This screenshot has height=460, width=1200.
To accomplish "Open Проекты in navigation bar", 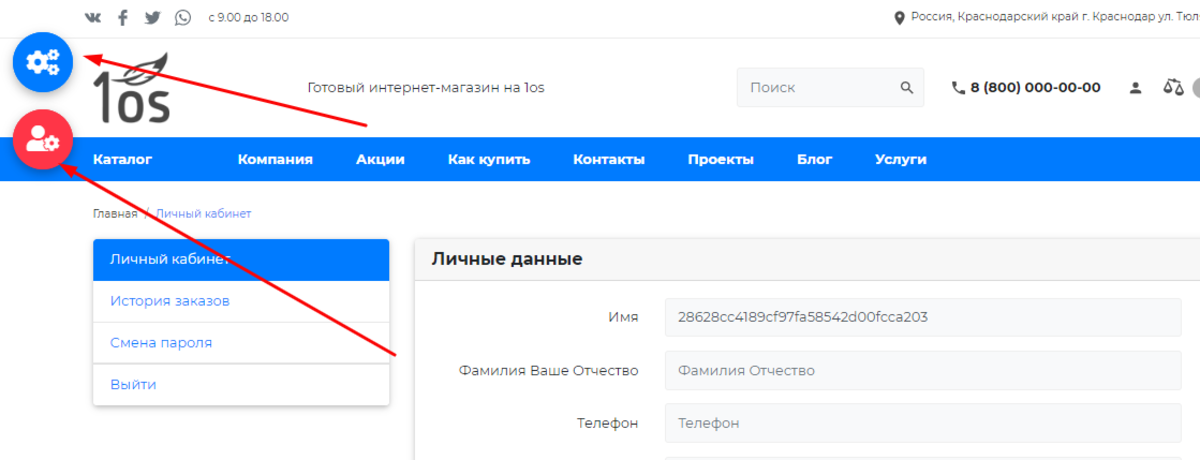I will coord(721,159).
